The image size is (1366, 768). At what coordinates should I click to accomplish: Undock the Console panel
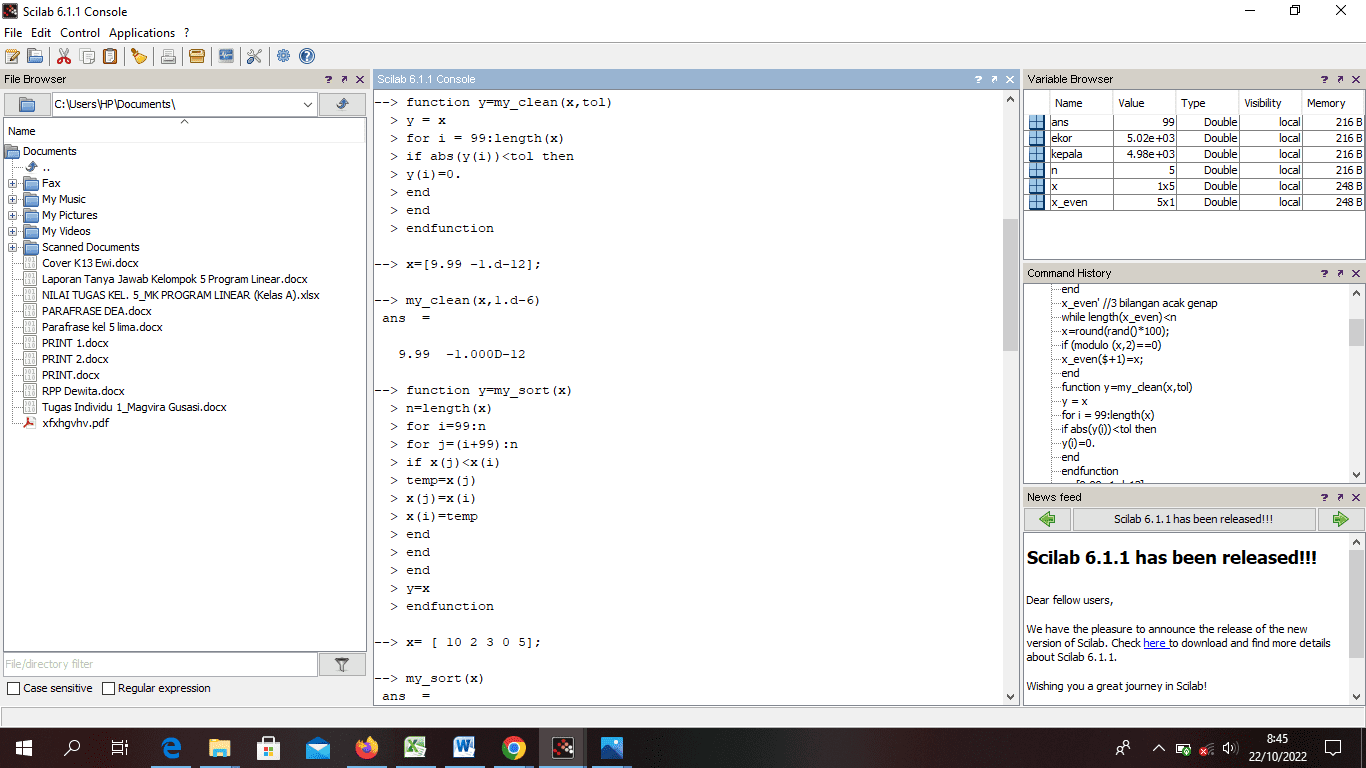[993, 79]
